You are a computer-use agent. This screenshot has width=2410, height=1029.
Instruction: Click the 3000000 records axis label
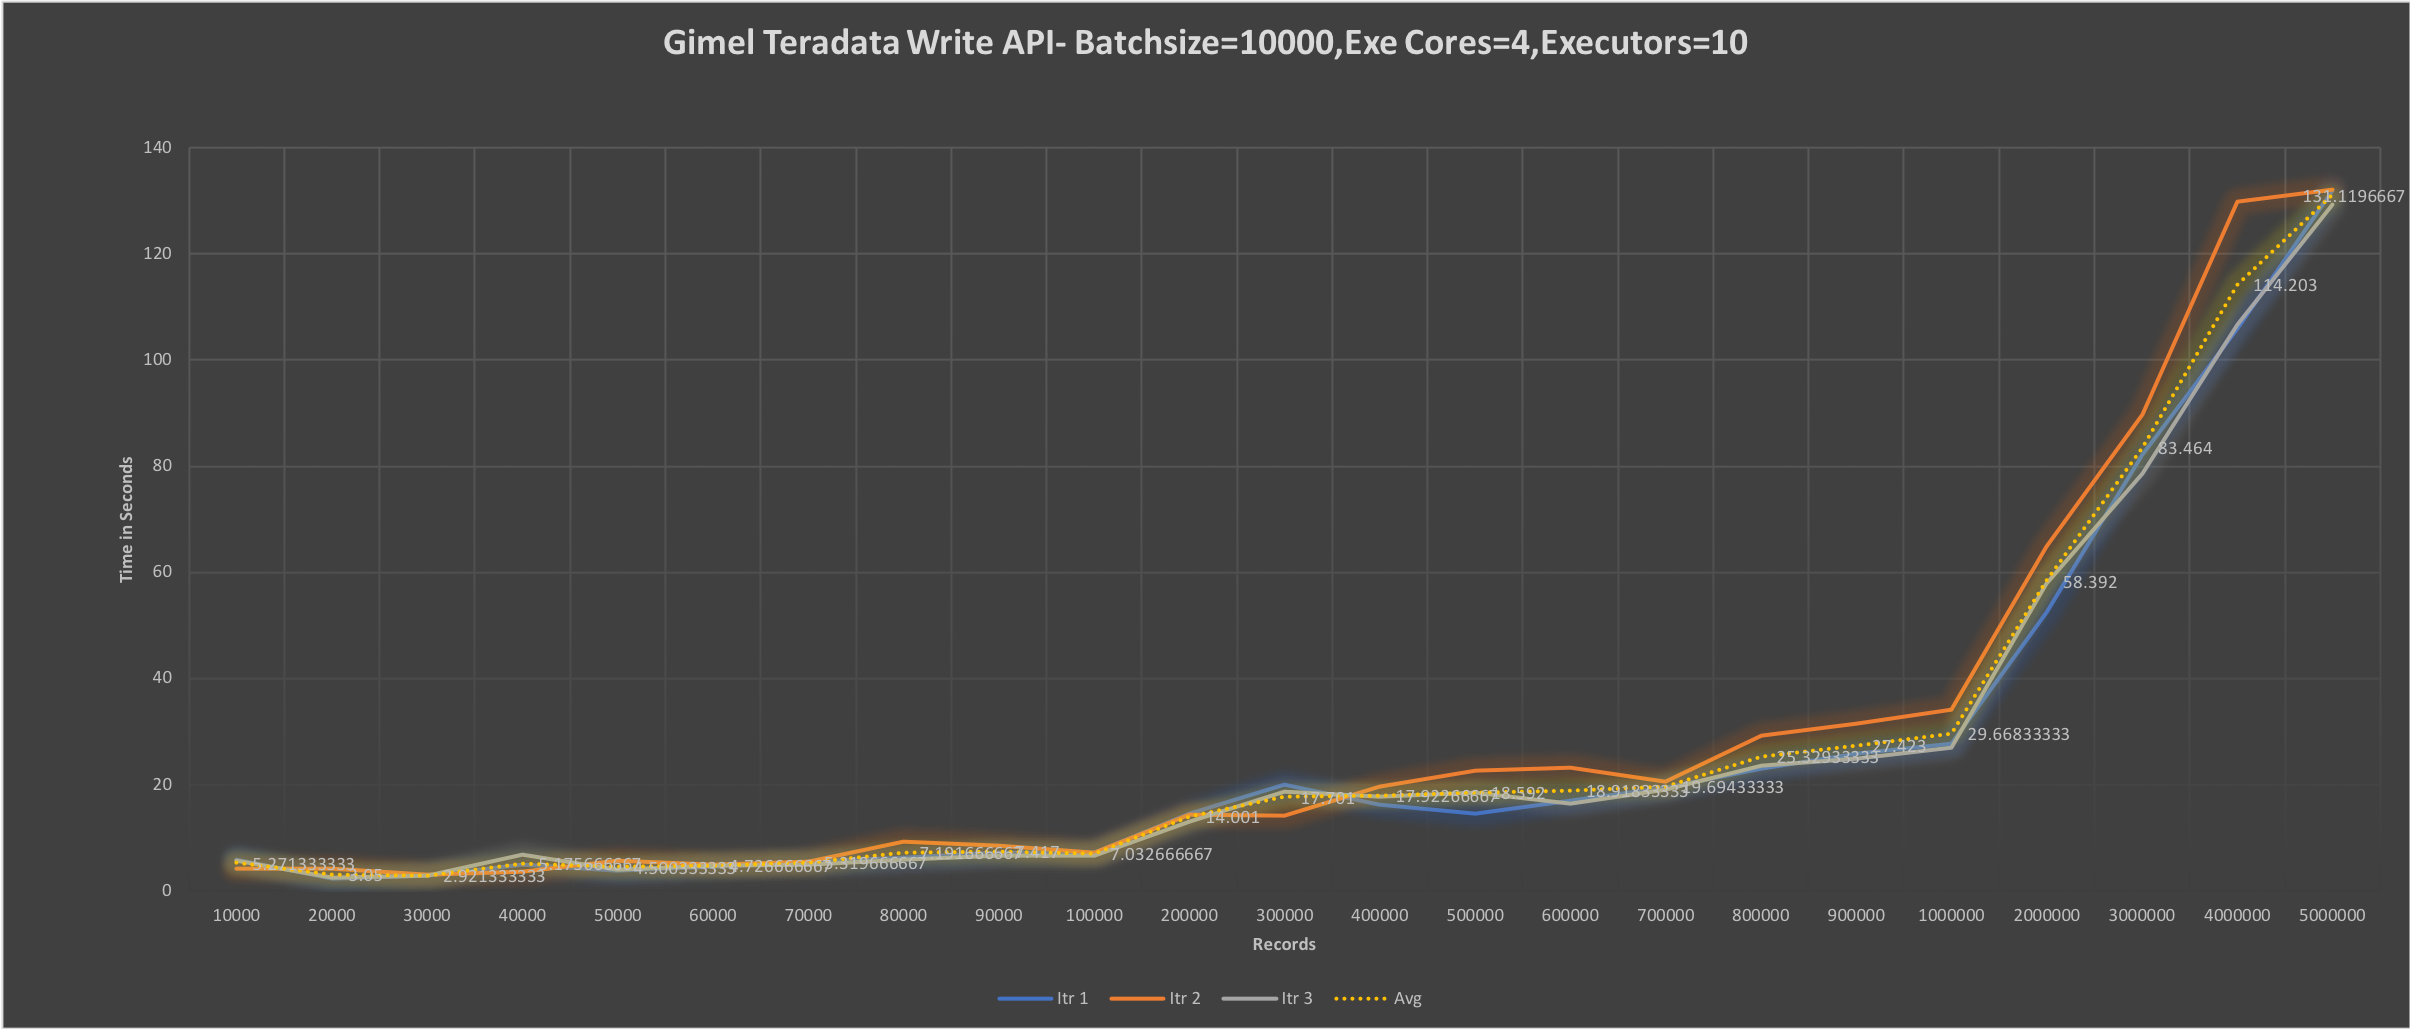click(2142, 915)
